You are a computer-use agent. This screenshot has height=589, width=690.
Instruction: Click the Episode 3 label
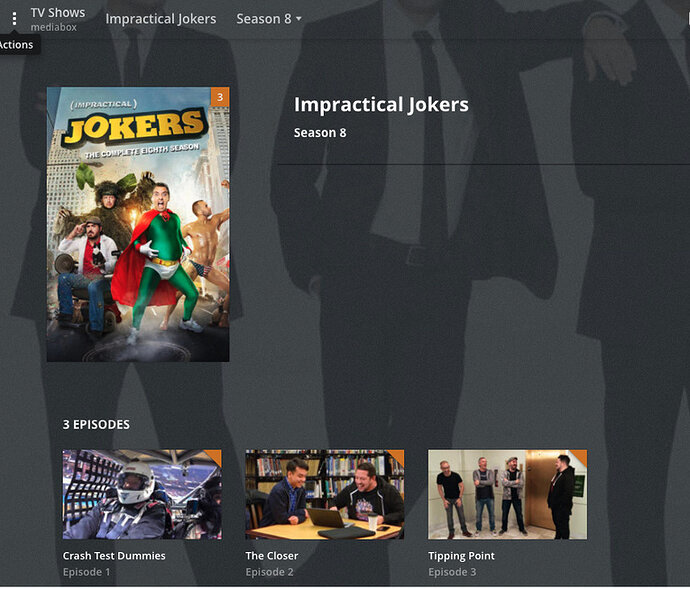pyautogui.click(x=452, y=572)
